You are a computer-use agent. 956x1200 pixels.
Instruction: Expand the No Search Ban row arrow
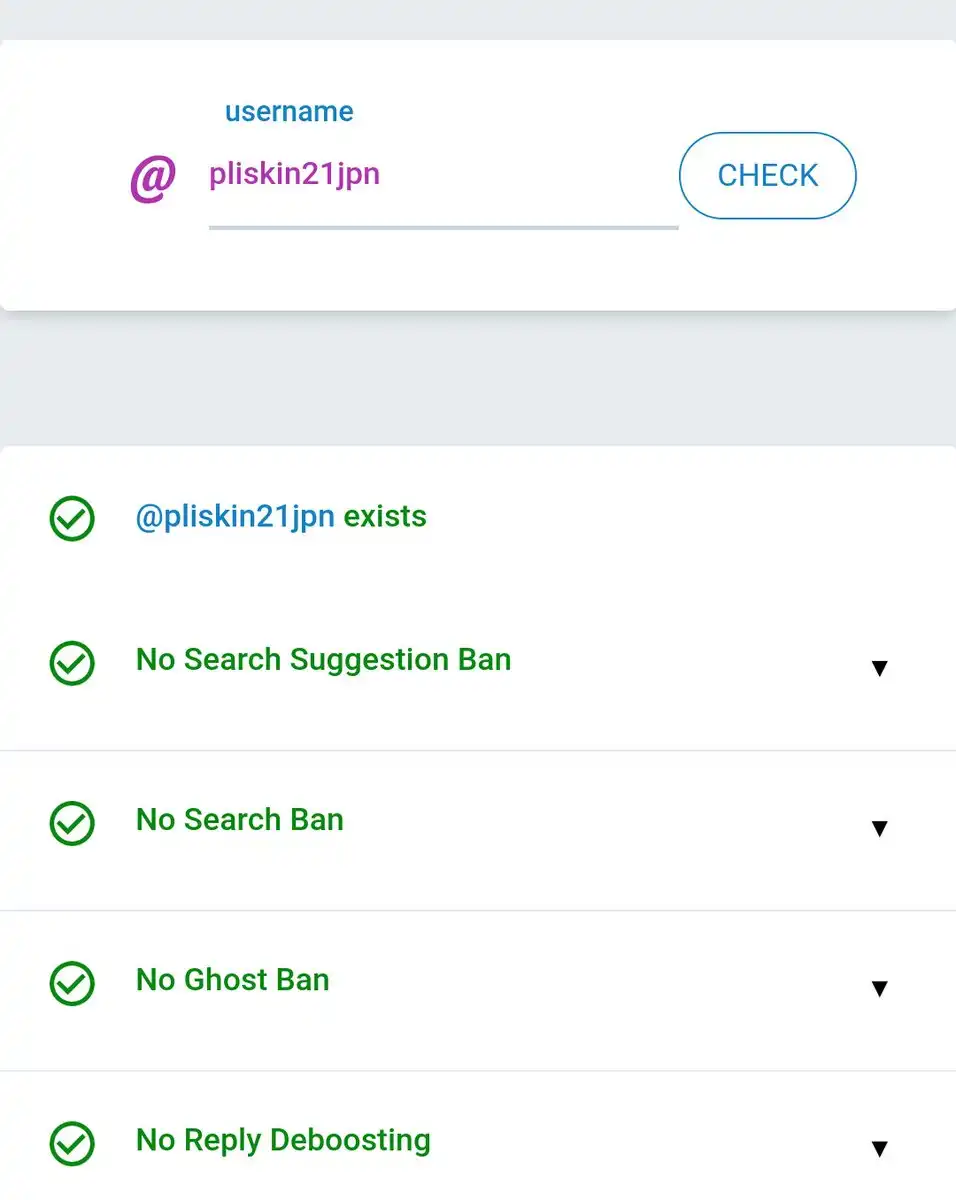click(879, 828)
